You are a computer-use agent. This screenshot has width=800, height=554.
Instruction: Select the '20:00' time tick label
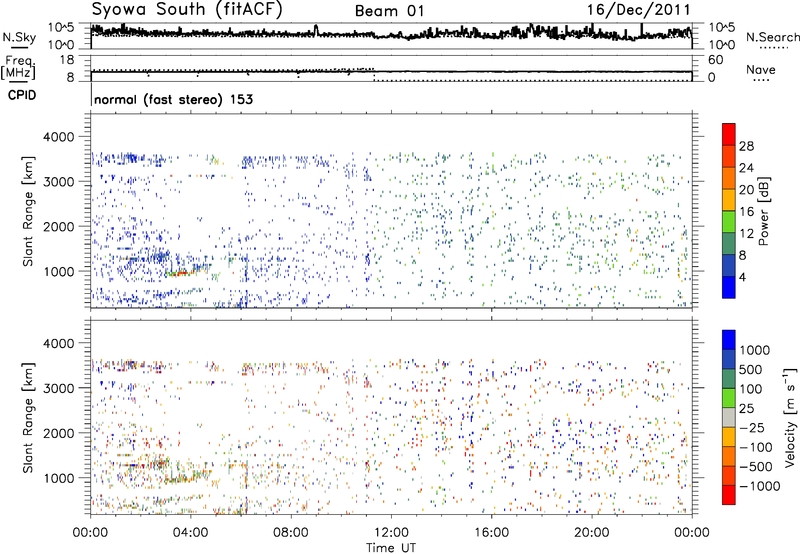tap(591, 532)
